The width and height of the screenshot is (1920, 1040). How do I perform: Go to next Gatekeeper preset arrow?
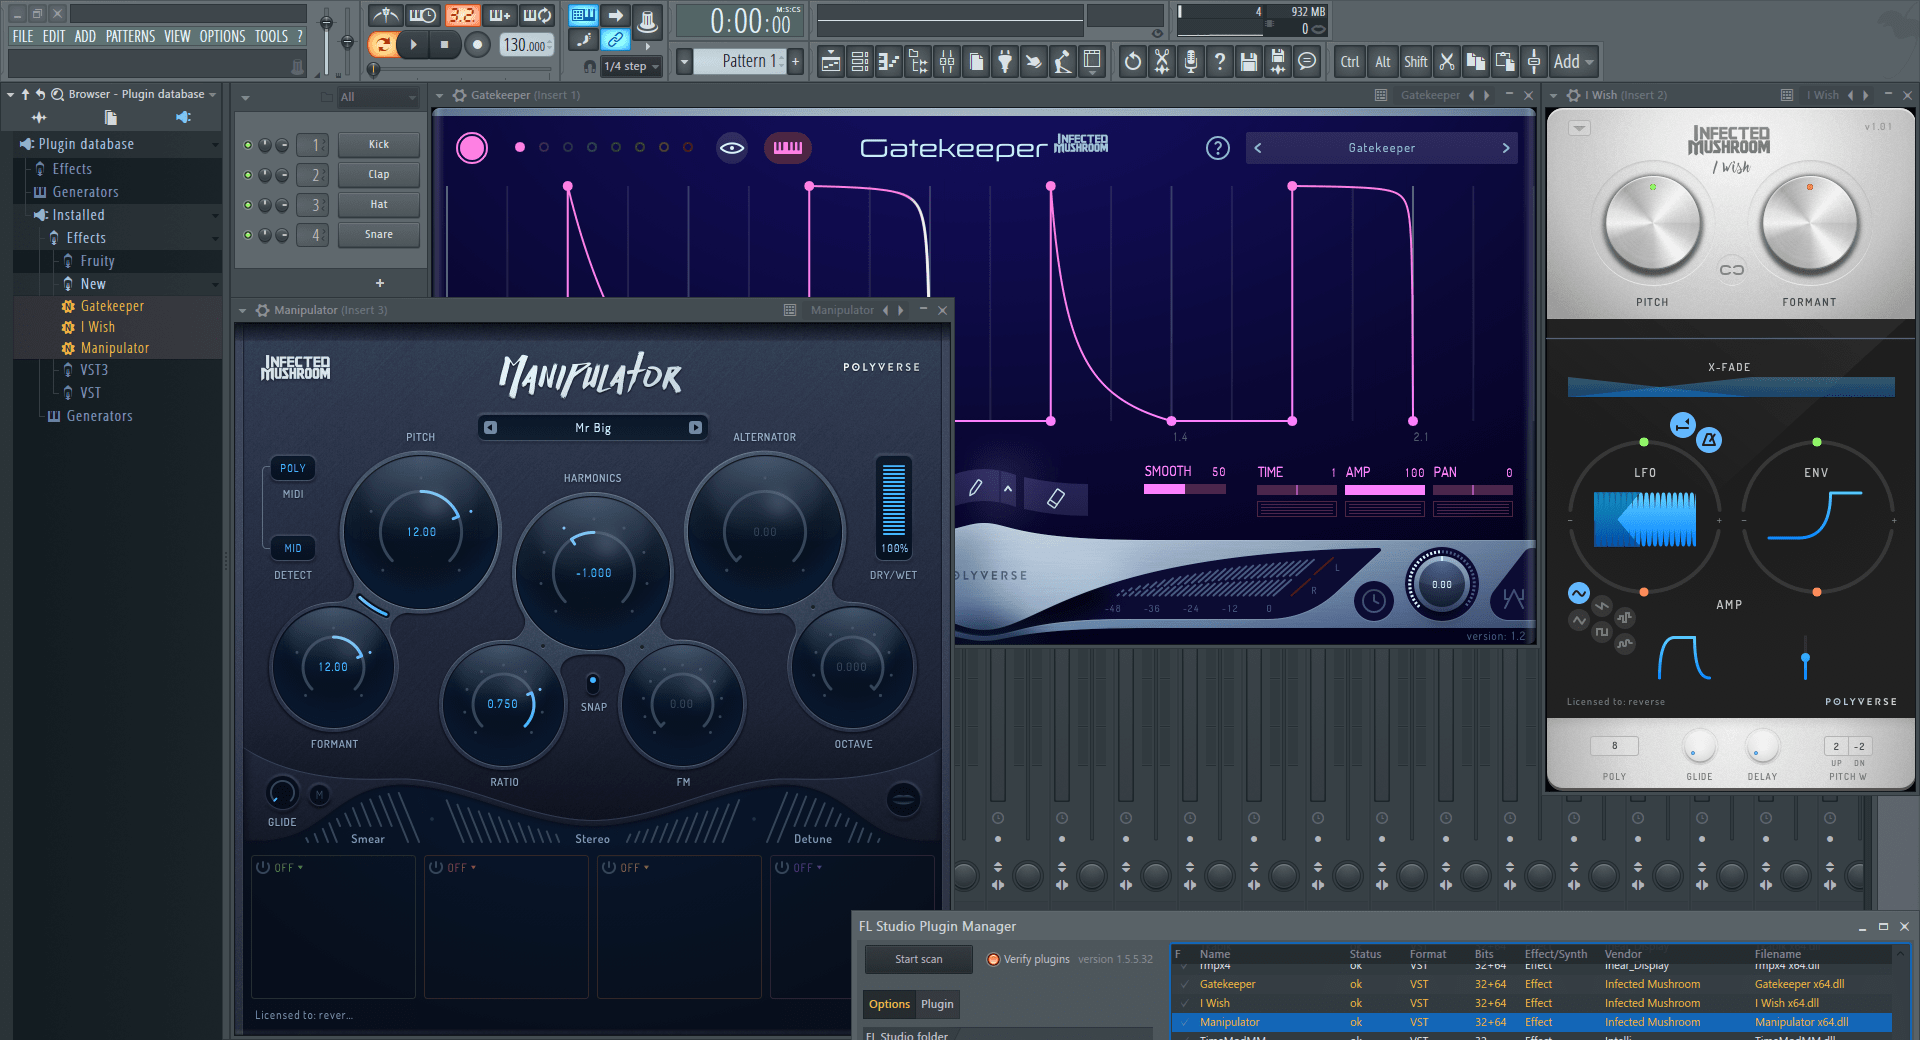[1506, 148]
